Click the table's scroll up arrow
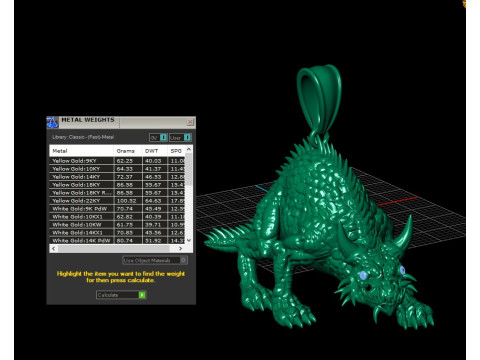 tap(189, 149)
